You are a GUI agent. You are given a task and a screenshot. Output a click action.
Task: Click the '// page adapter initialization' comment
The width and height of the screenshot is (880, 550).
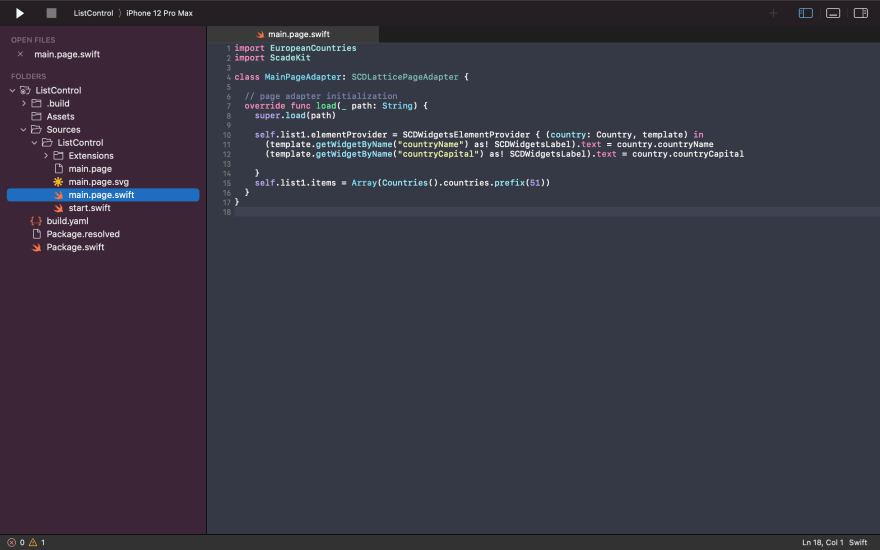(321, 96)
